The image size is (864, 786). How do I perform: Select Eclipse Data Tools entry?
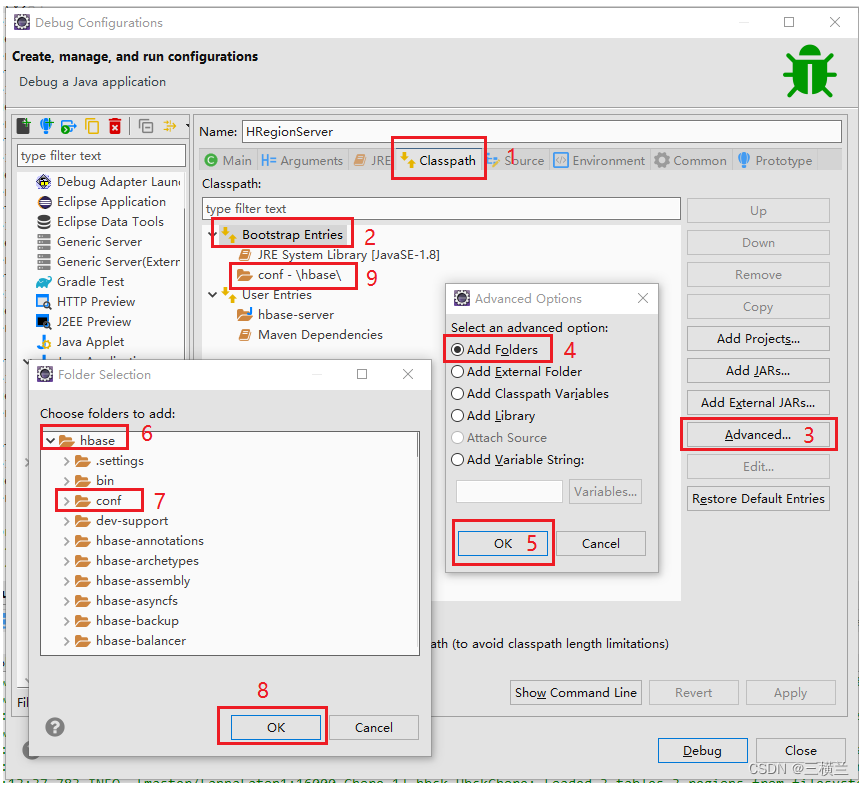pos(100,222)
